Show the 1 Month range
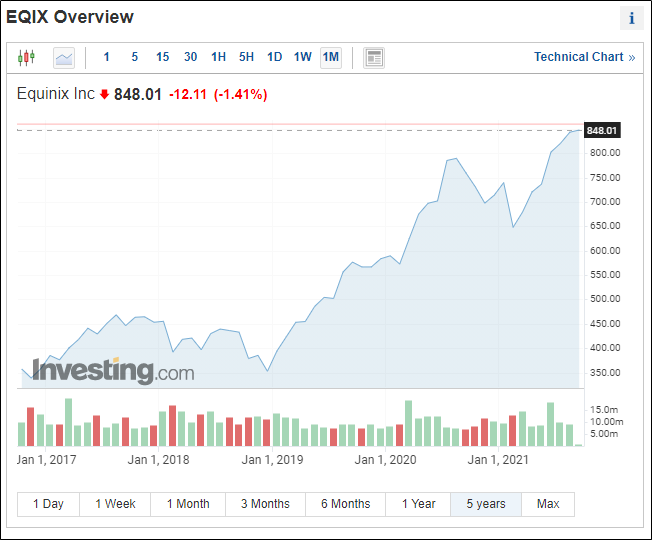Image resolution: width=652 pixels, height=540 pixels. point(188,504)
